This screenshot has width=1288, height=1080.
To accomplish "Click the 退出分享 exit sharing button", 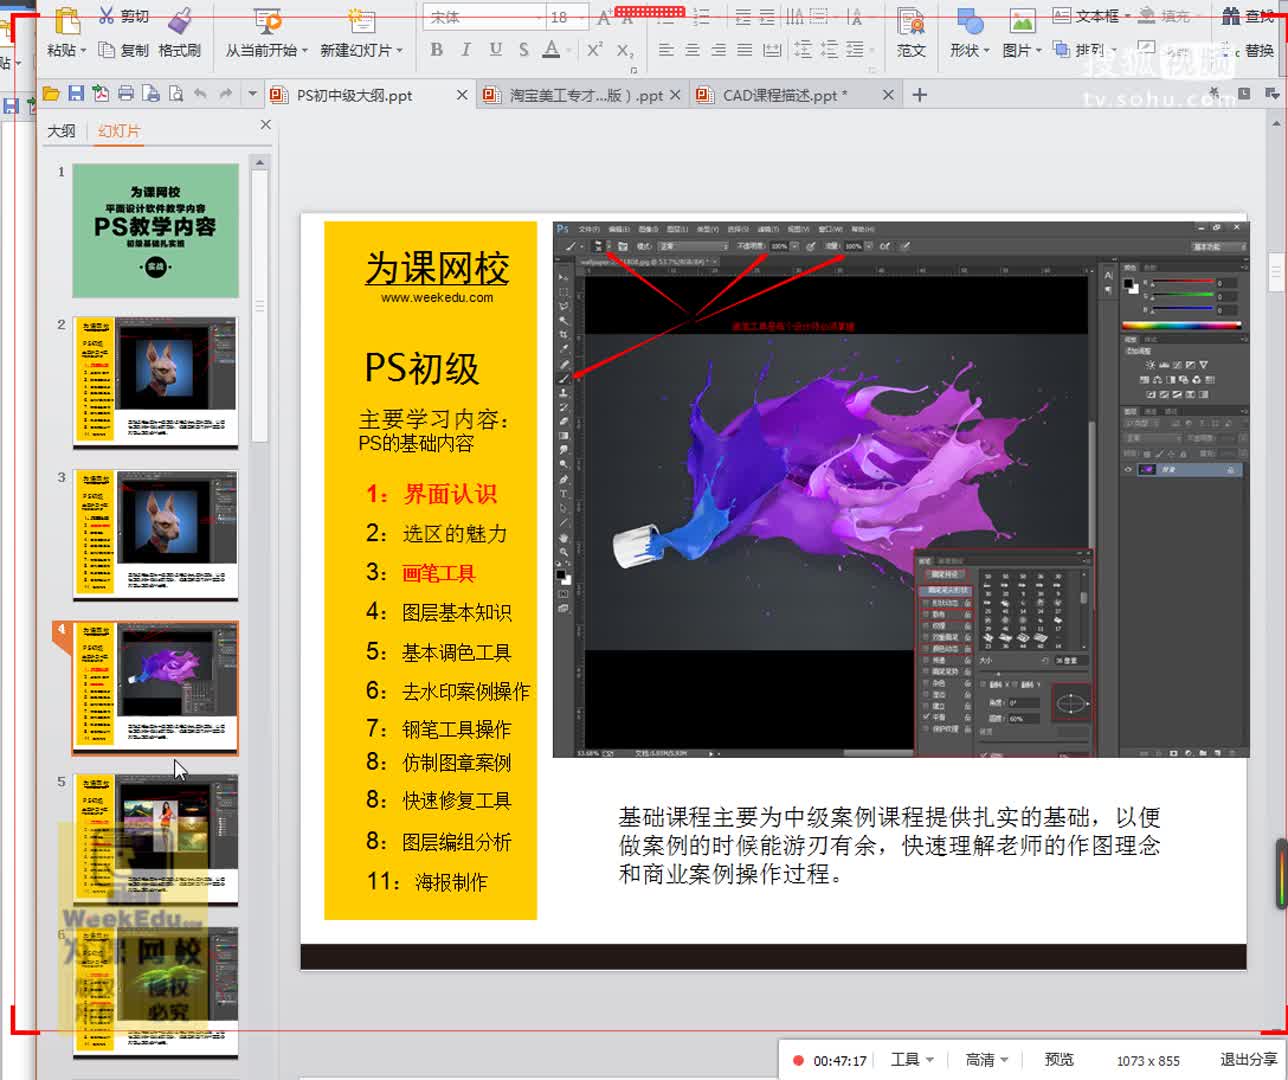I will click(1248, 1060).
